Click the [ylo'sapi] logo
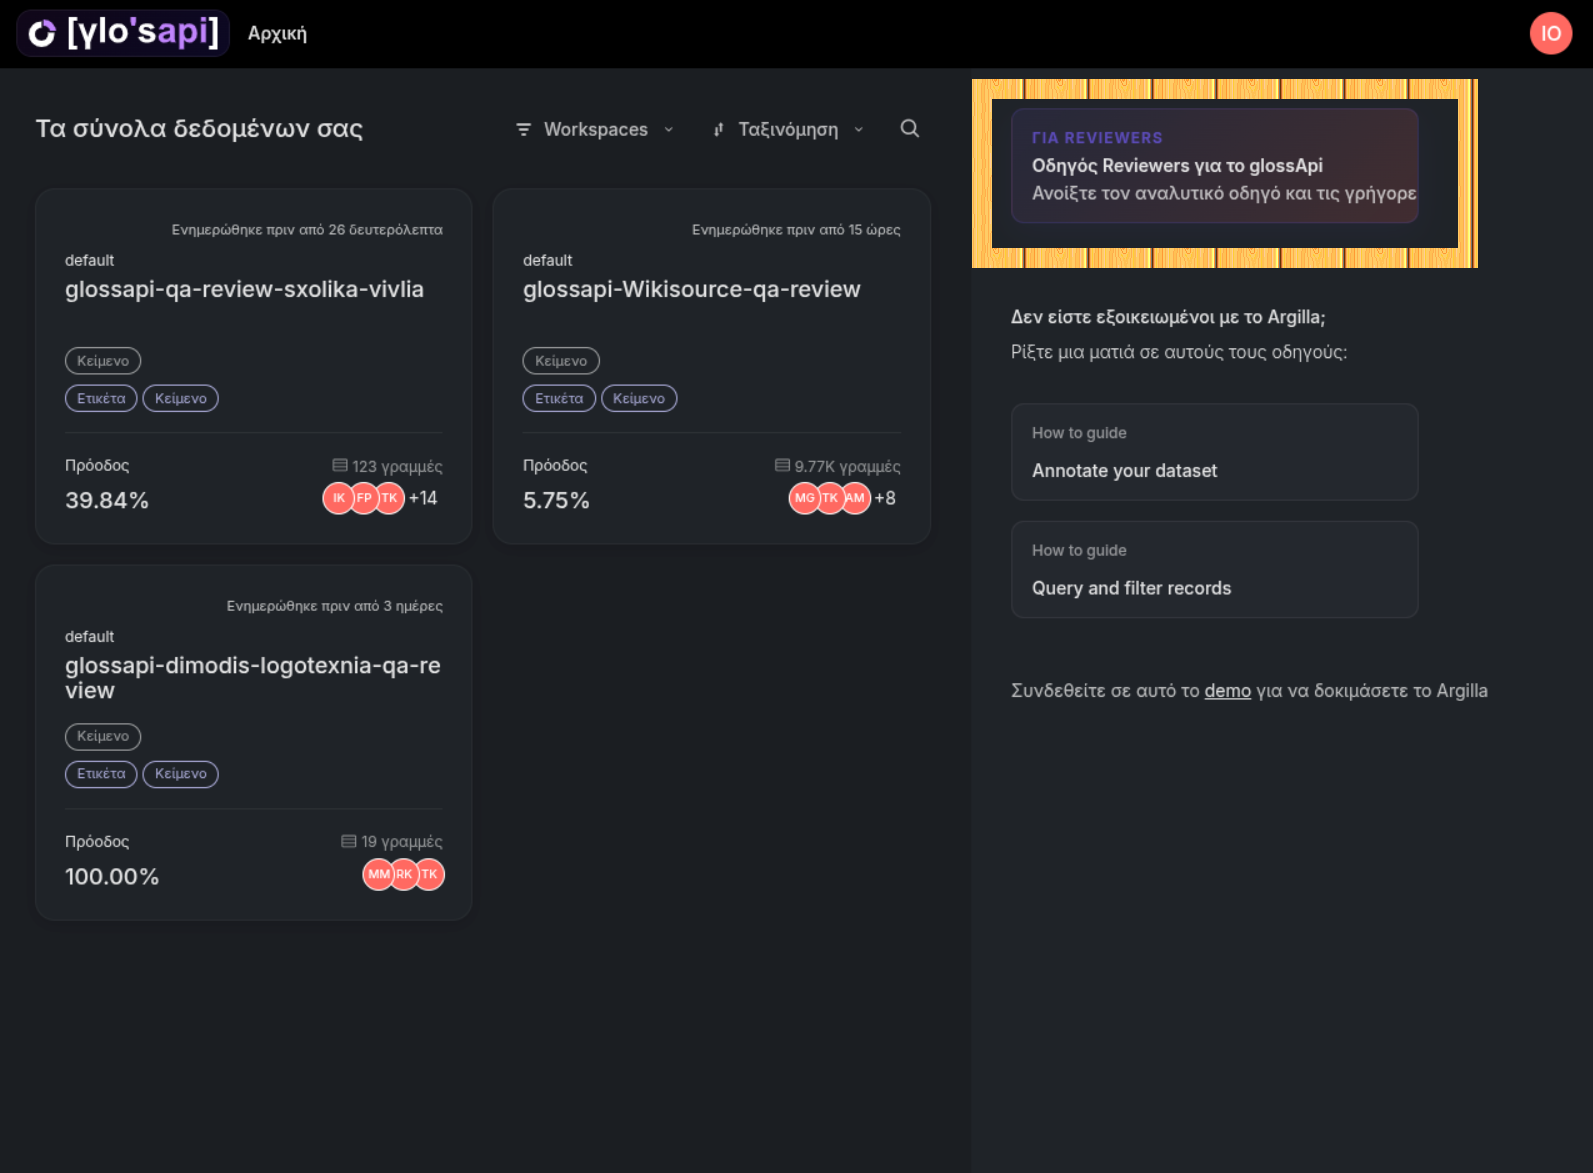The width and height of the screenshot is (1593, 1173). pos(123,33)
